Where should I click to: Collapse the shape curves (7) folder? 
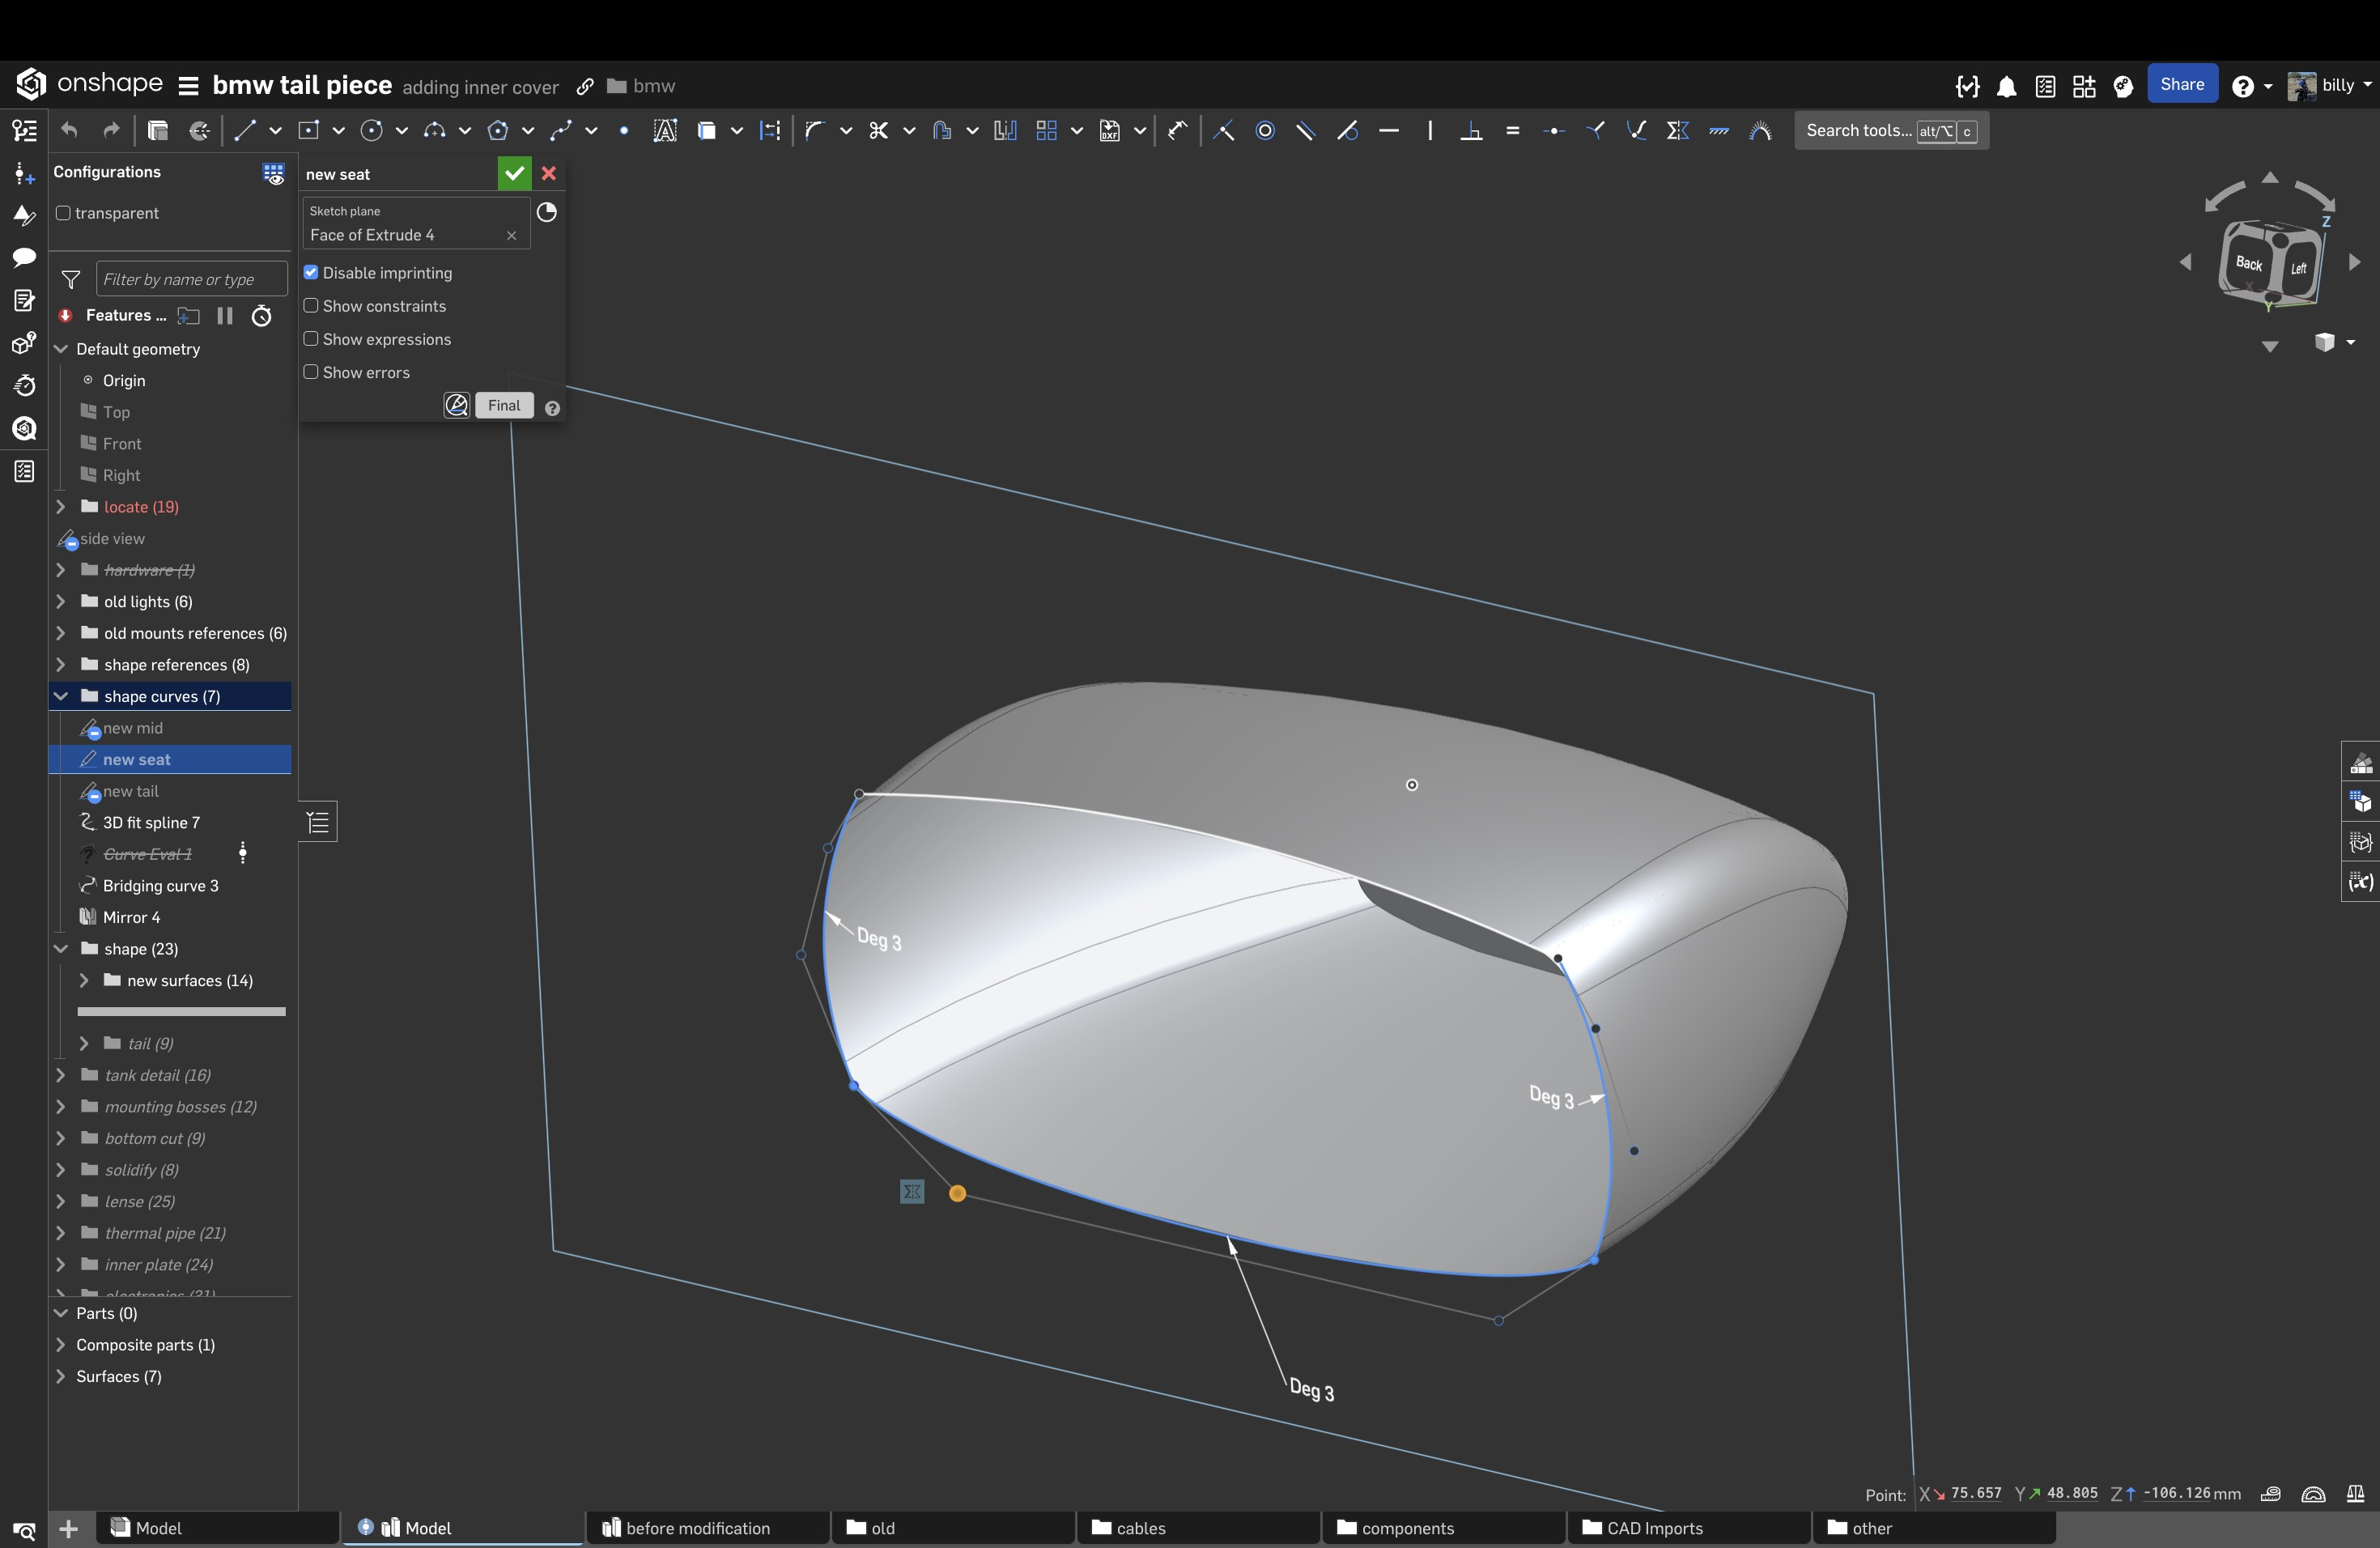click(60, 696)
